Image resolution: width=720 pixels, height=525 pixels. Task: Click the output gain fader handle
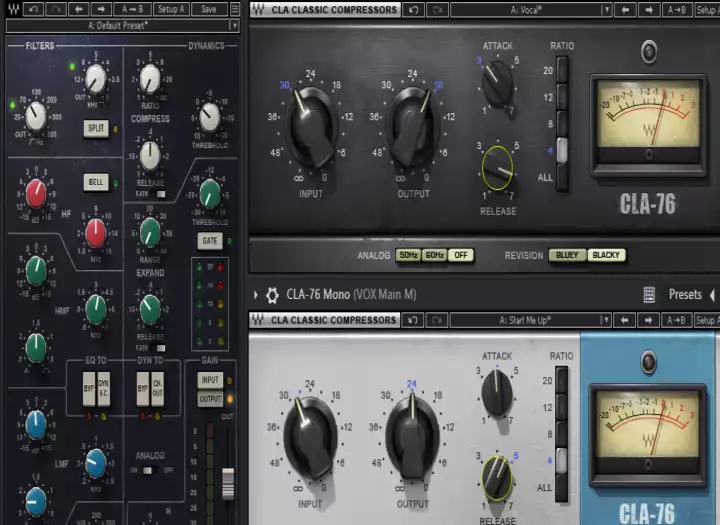pyautogui.click(x=228, y=484)
